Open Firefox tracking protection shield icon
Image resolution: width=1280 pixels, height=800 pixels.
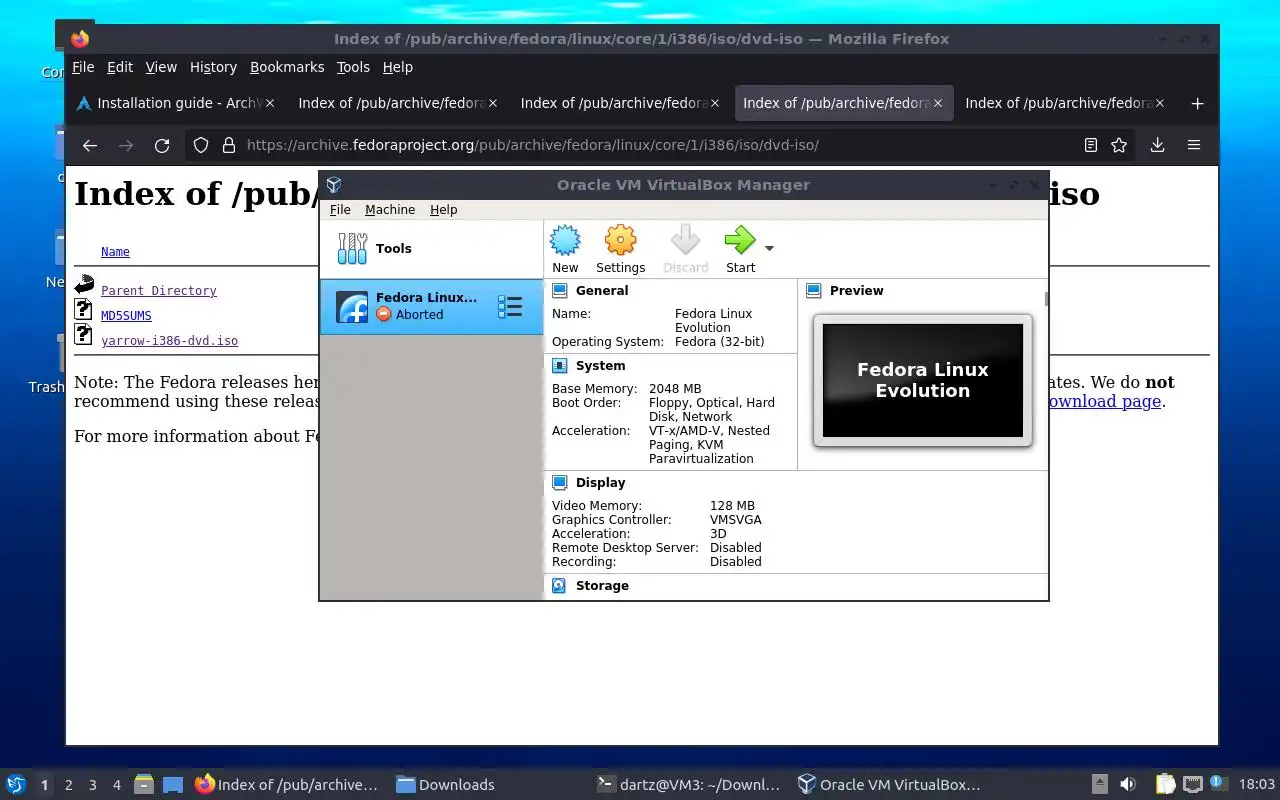click(x=201, y=145)
